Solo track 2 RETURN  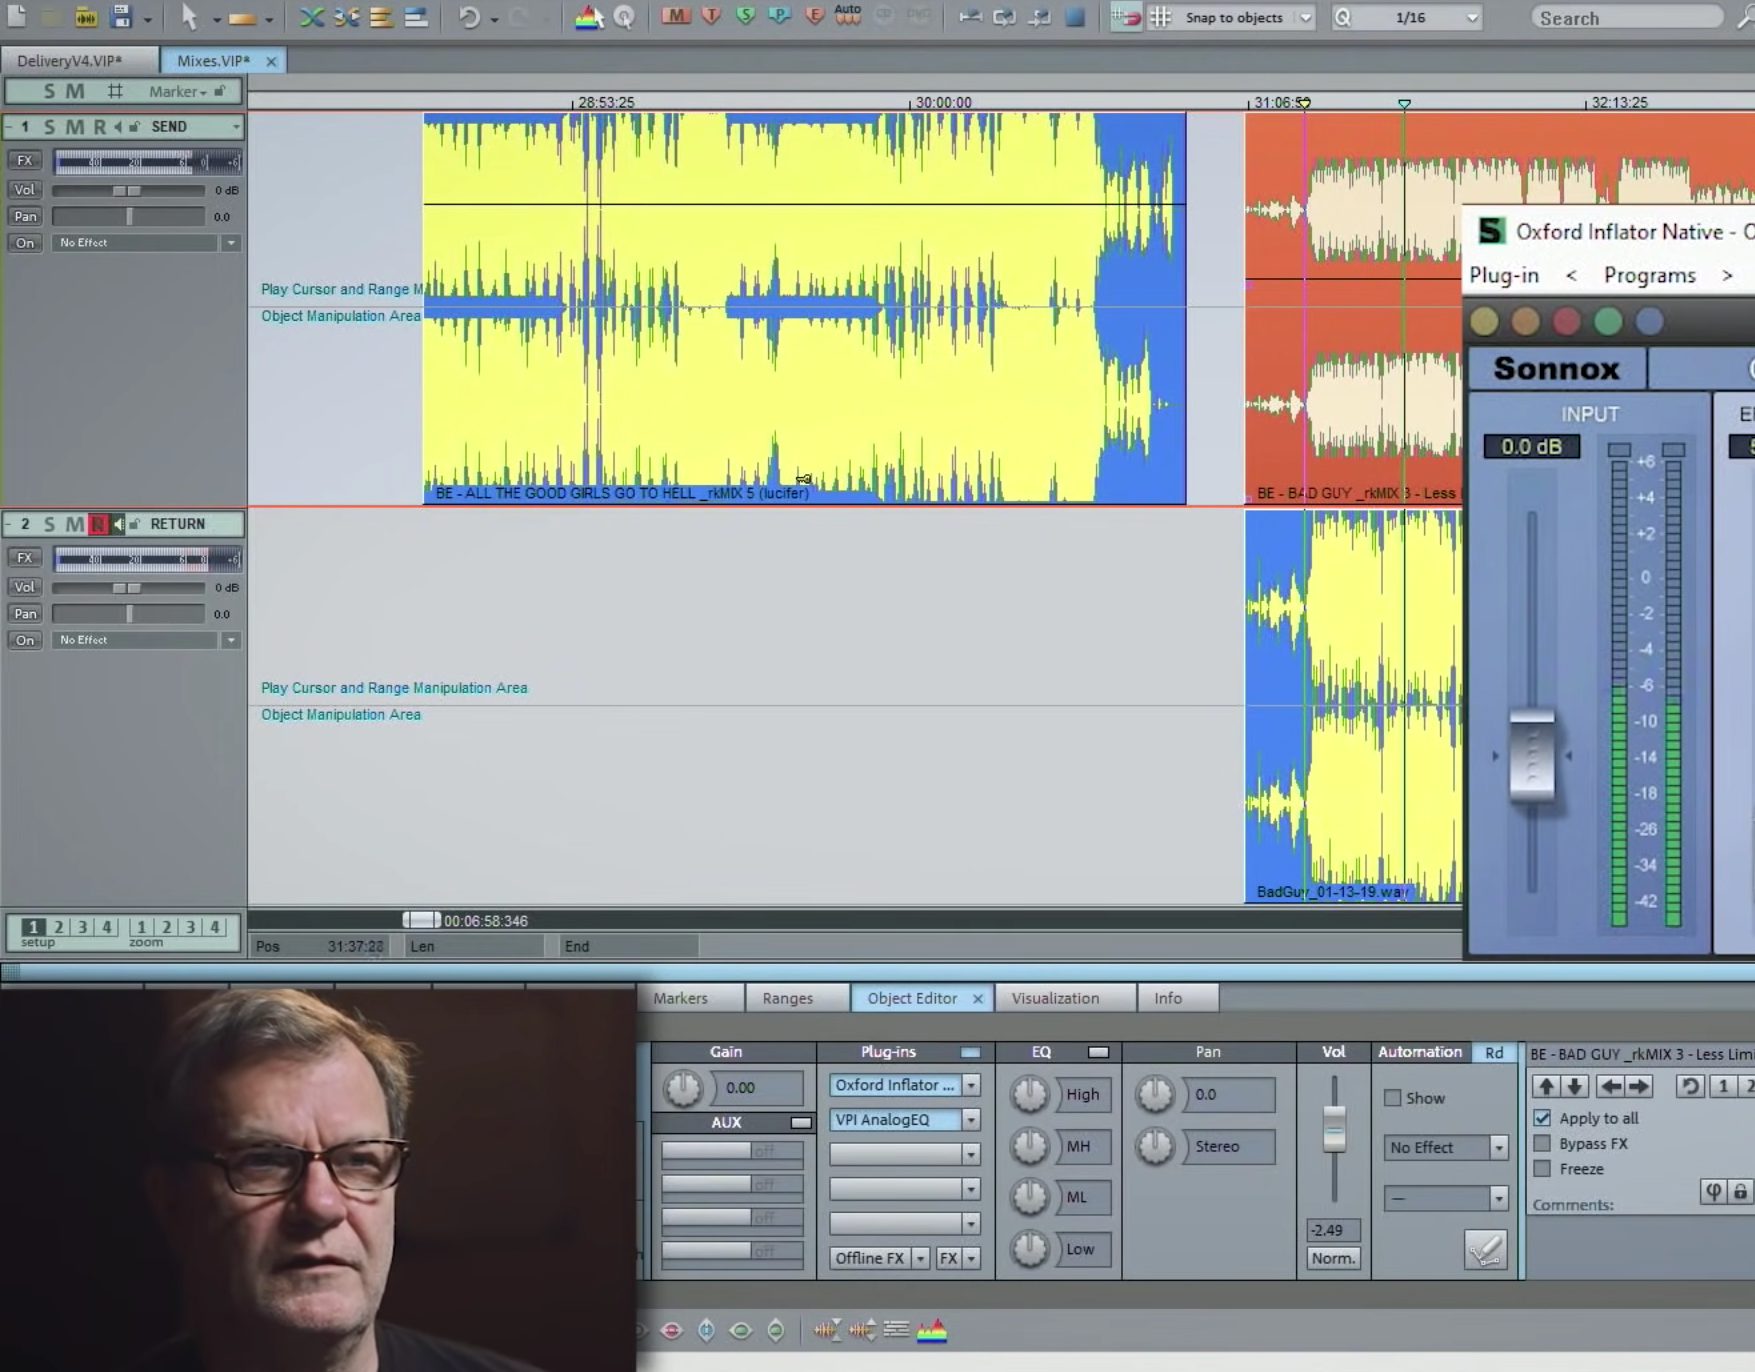click(x=49, y=524)
